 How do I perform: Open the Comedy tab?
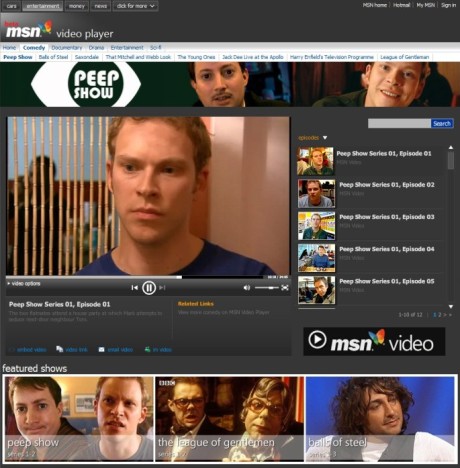(x=34, y=48)
